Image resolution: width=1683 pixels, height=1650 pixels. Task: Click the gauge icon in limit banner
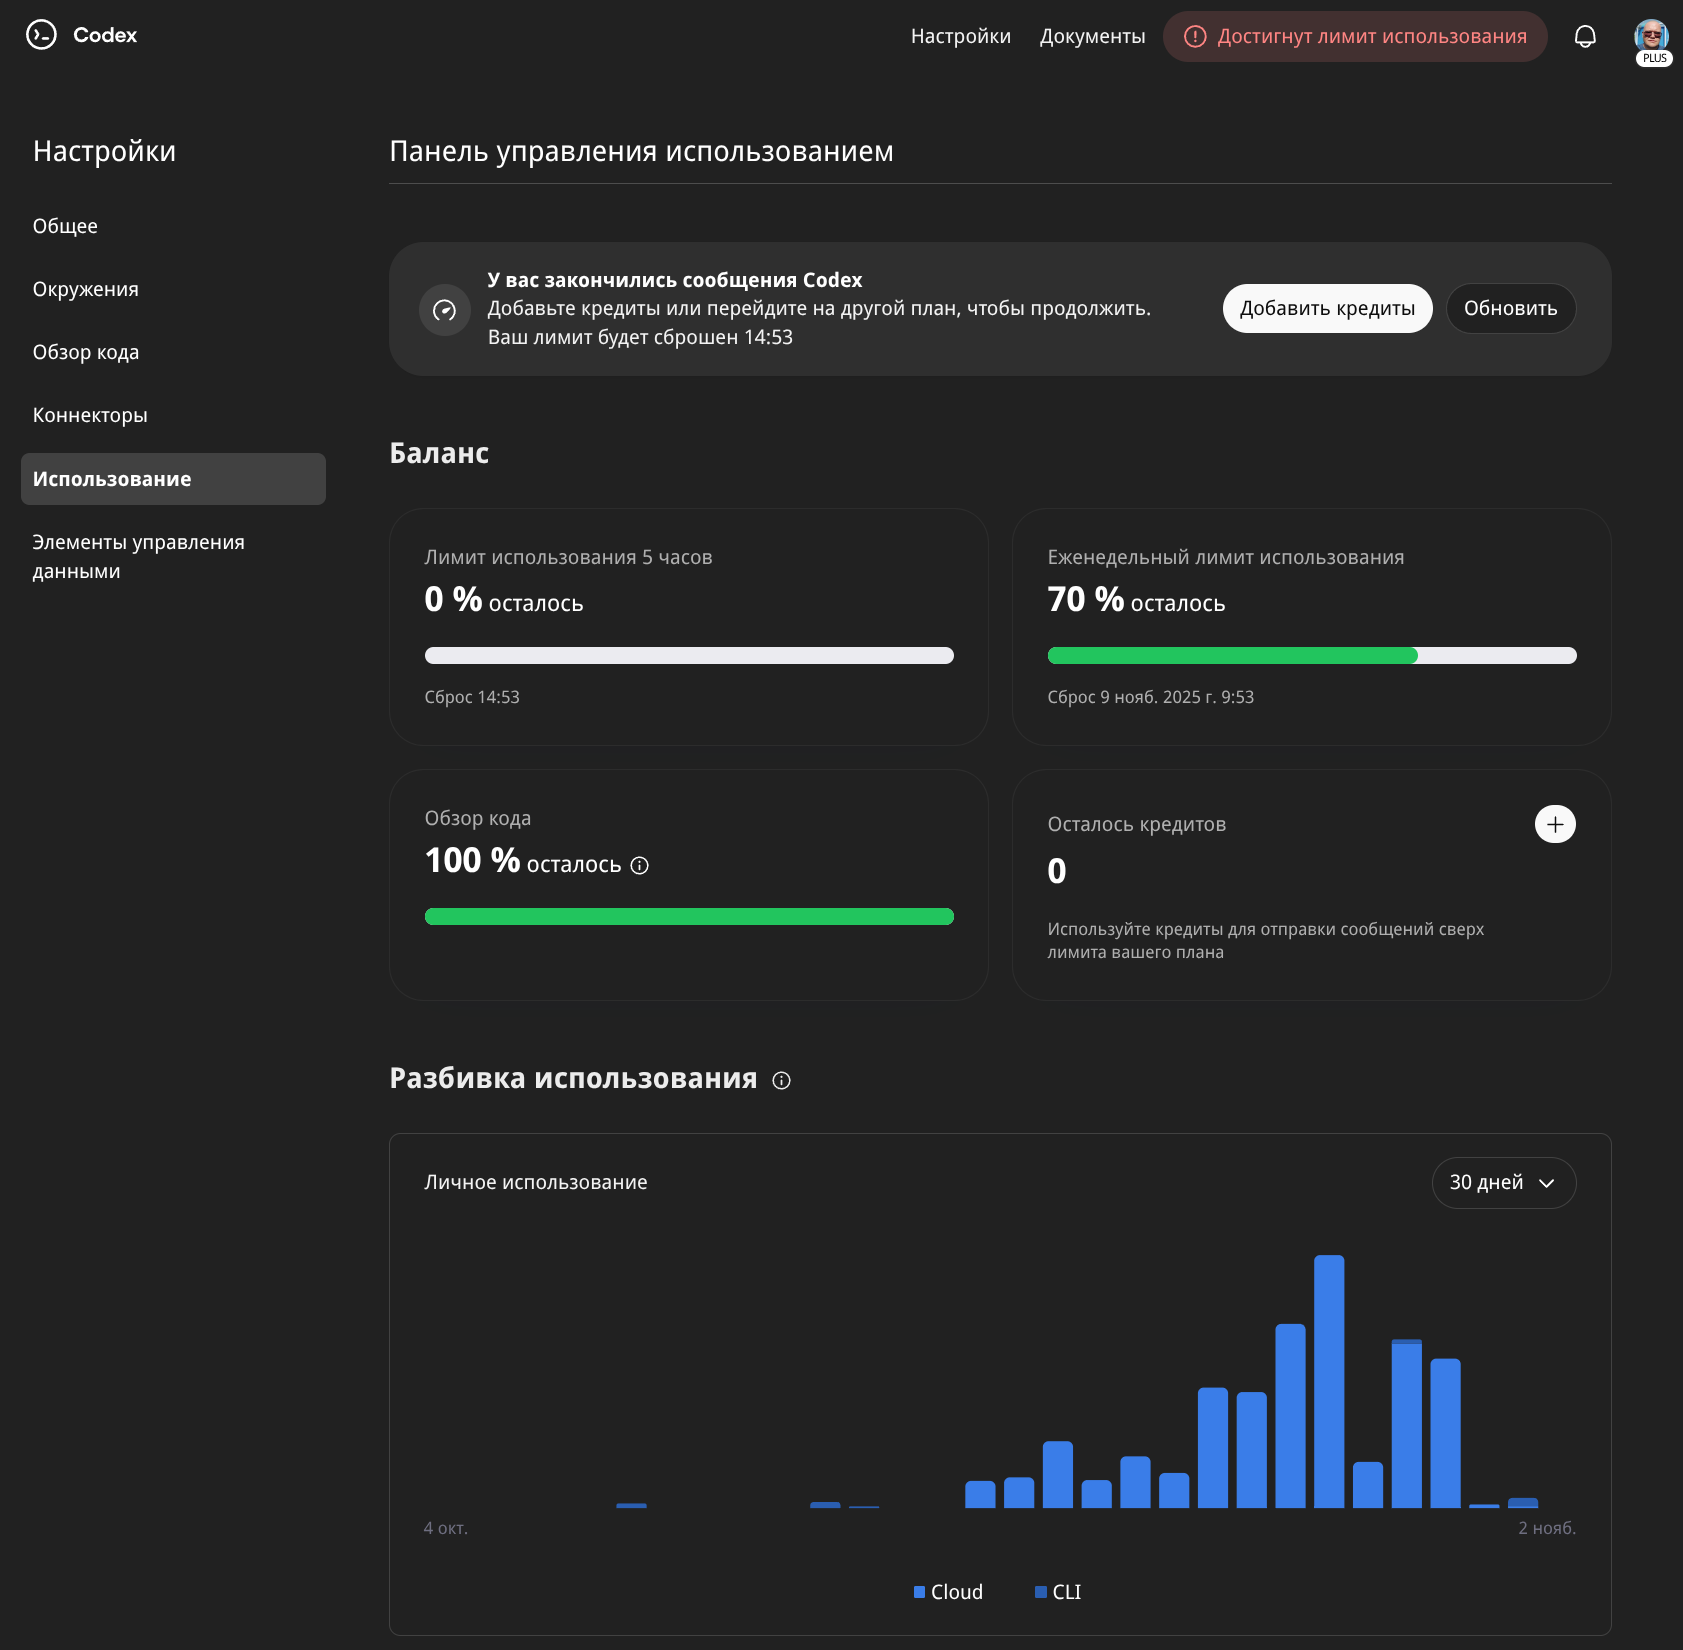coord(445,310)
